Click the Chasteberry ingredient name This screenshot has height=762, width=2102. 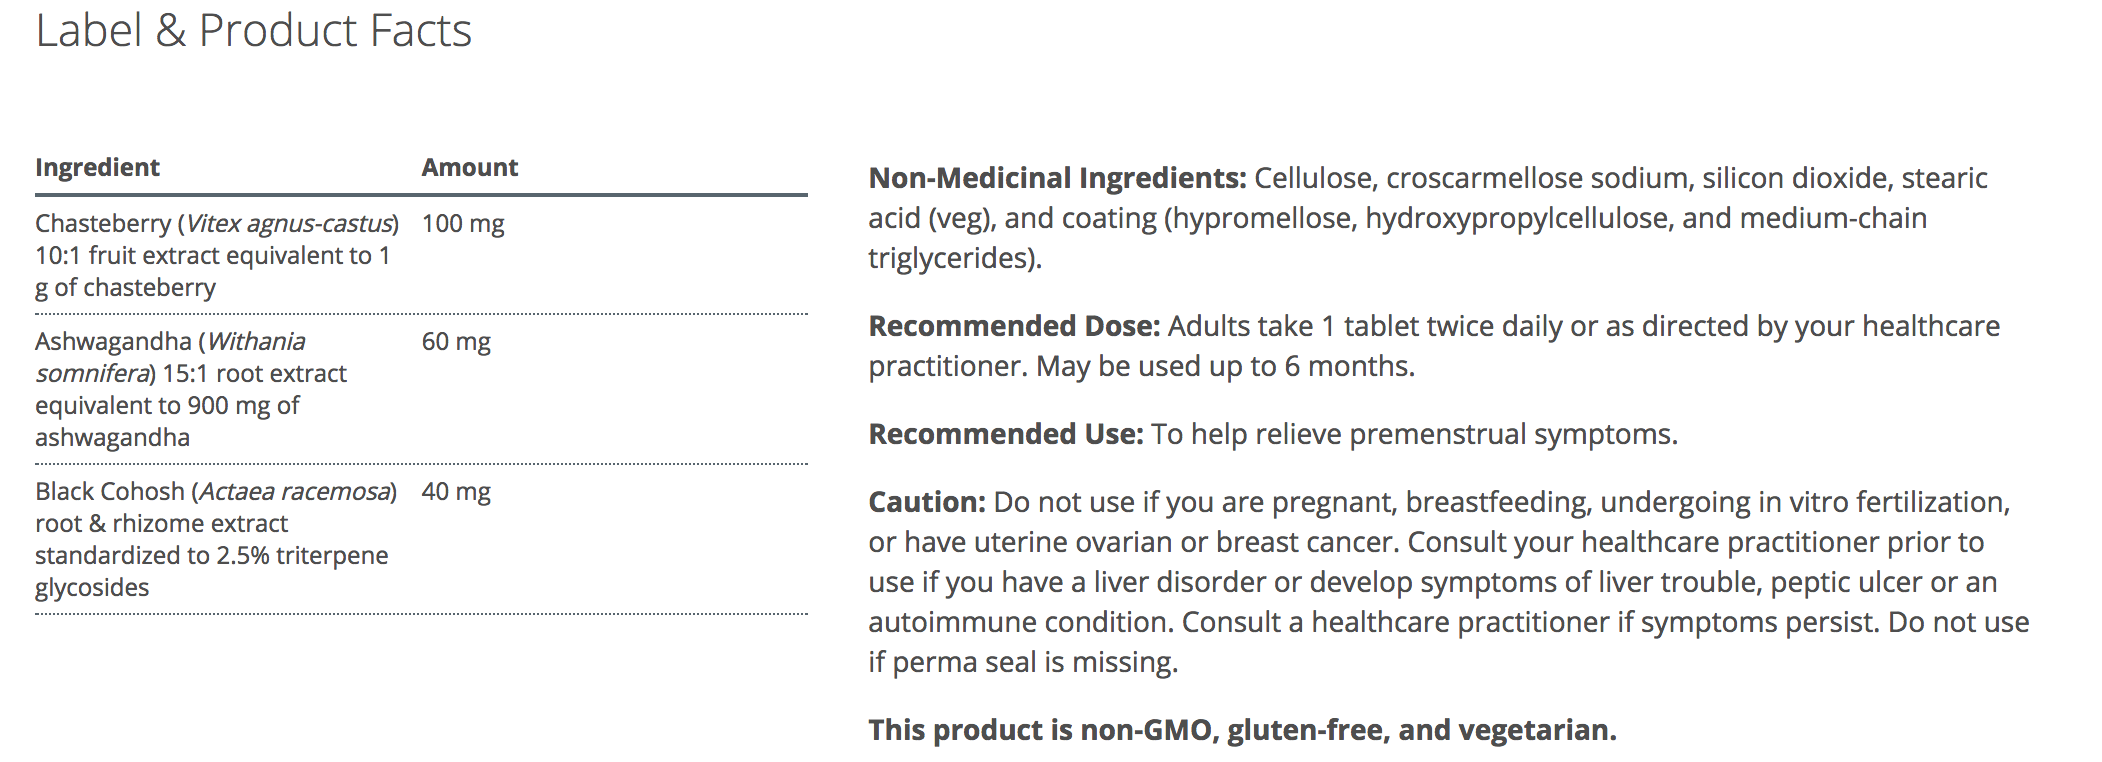[103, 224]
